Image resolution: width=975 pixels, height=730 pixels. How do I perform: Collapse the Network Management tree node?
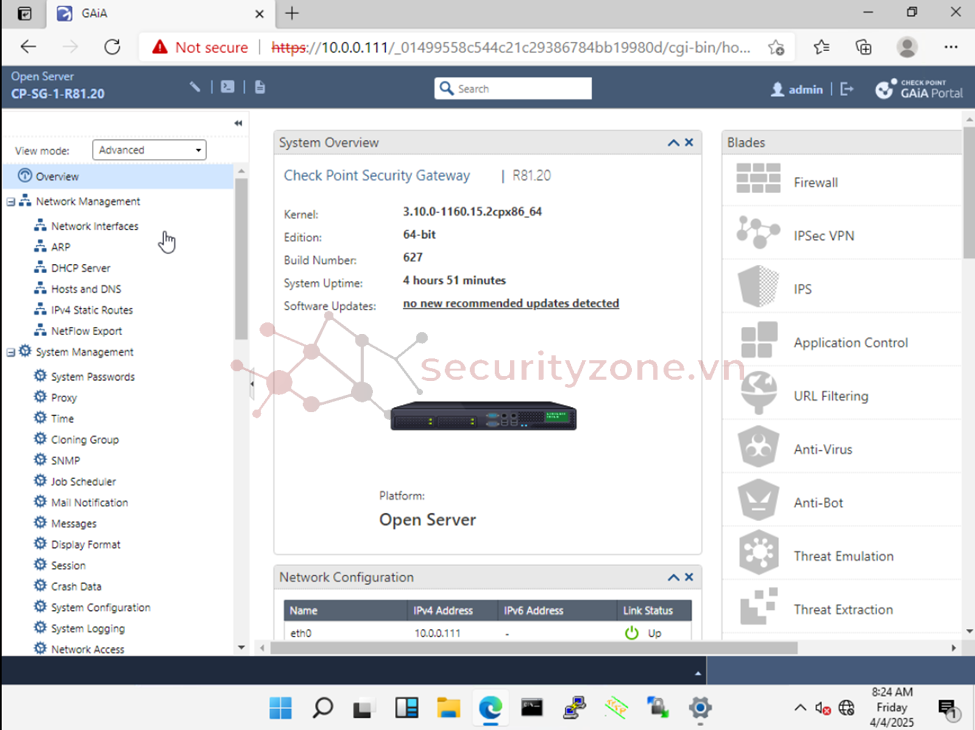click(11, 202)
